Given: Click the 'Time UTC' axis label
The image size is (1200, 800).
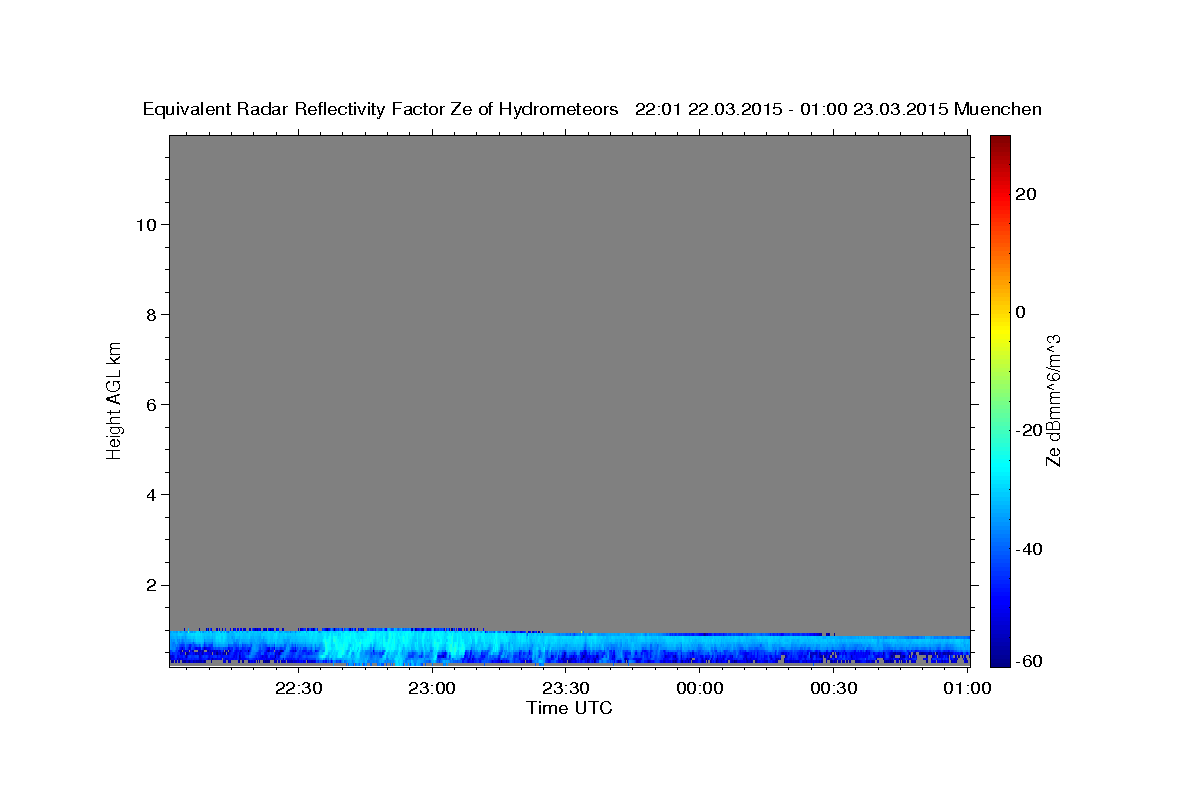Looking at the screenshot, I should click(569, 708).
